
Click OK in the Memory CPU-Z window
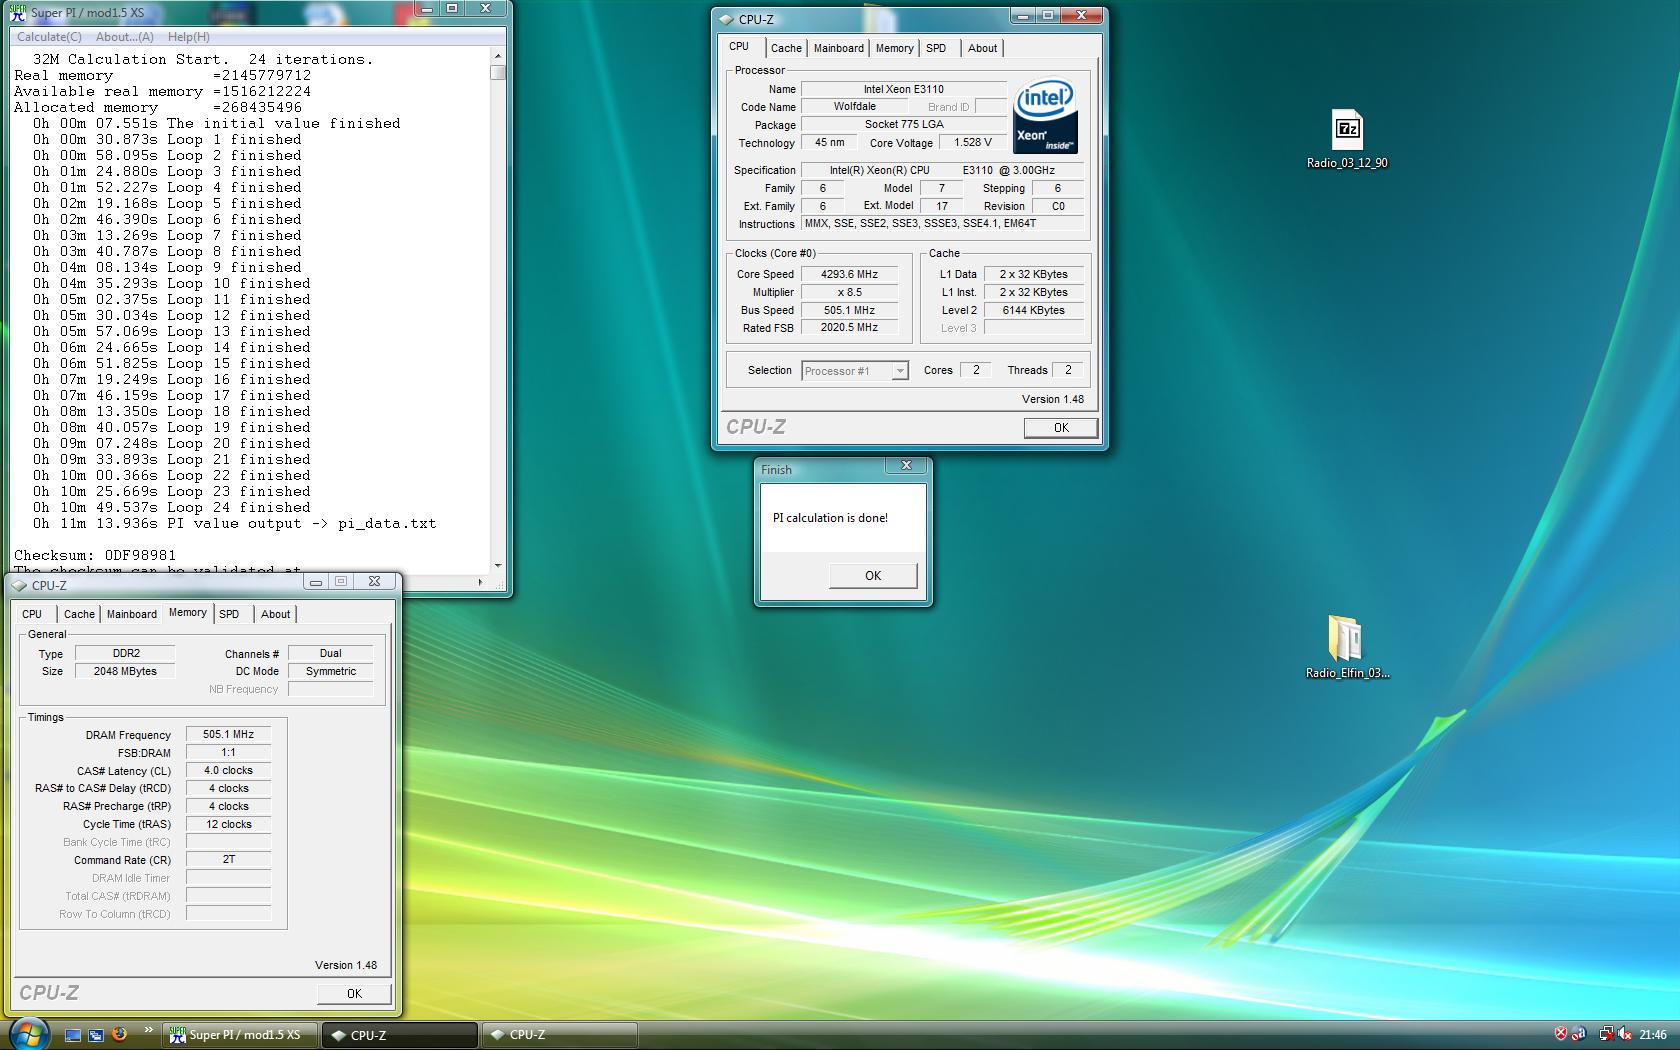pos(354,993)
